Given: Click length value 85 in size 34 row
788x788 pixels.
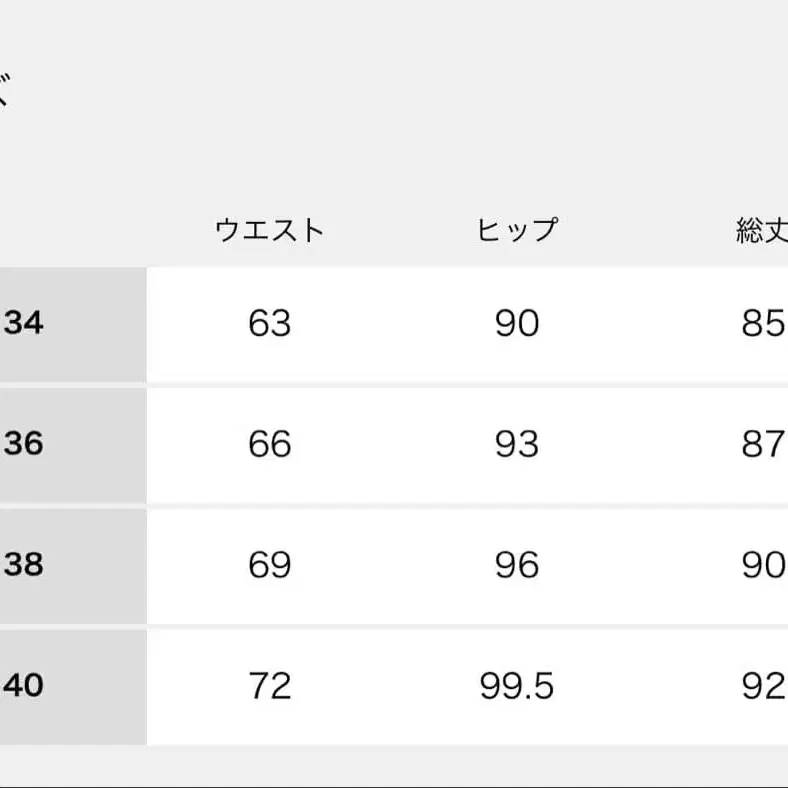Looking at the screenshot, I should pyautogui.click(x=763, y=324).
